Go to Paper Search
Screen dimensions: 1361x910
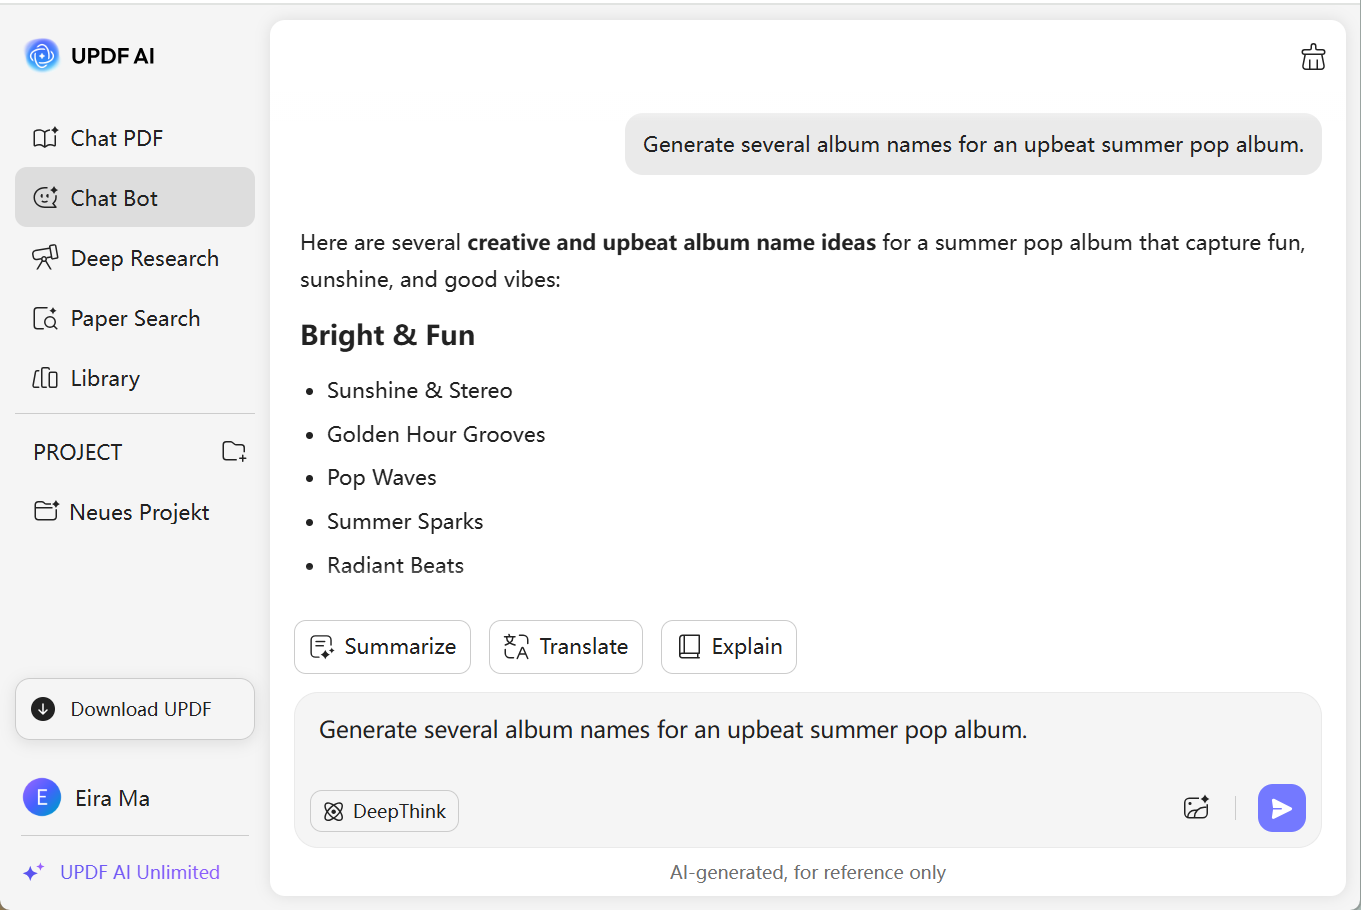pos(135,318)
